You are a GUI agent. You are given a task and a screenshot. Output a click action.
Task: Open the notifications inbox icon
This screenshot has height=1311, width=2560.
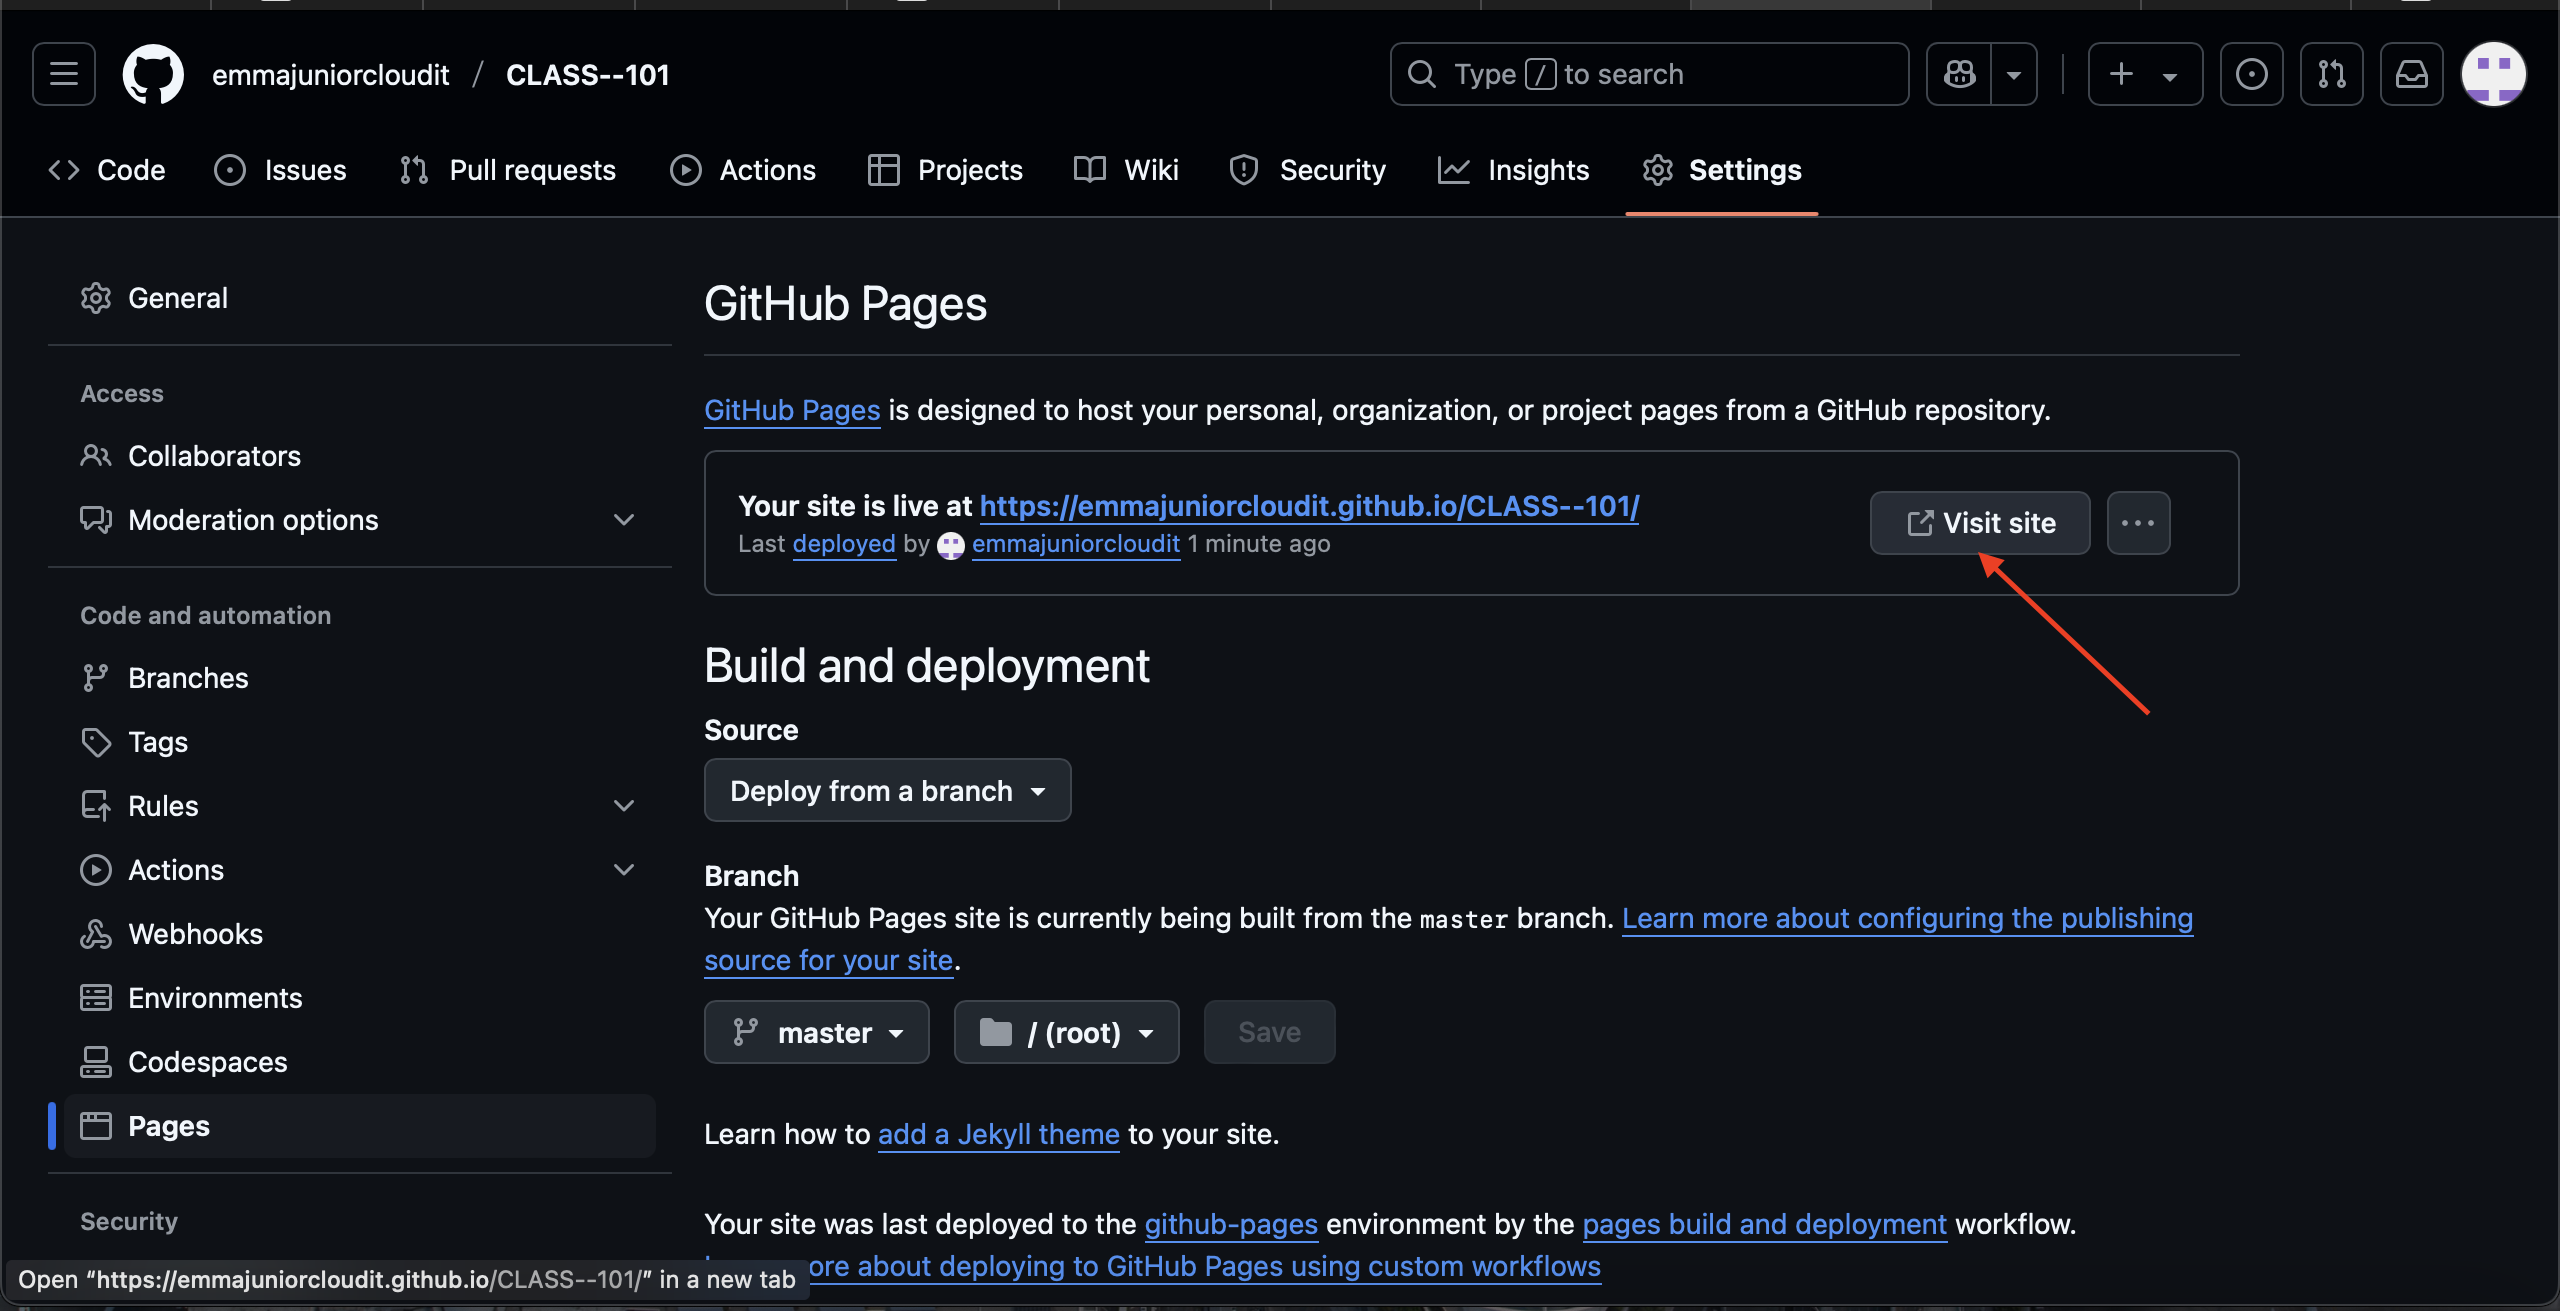pyautogui.click(x=2411, y=74)
